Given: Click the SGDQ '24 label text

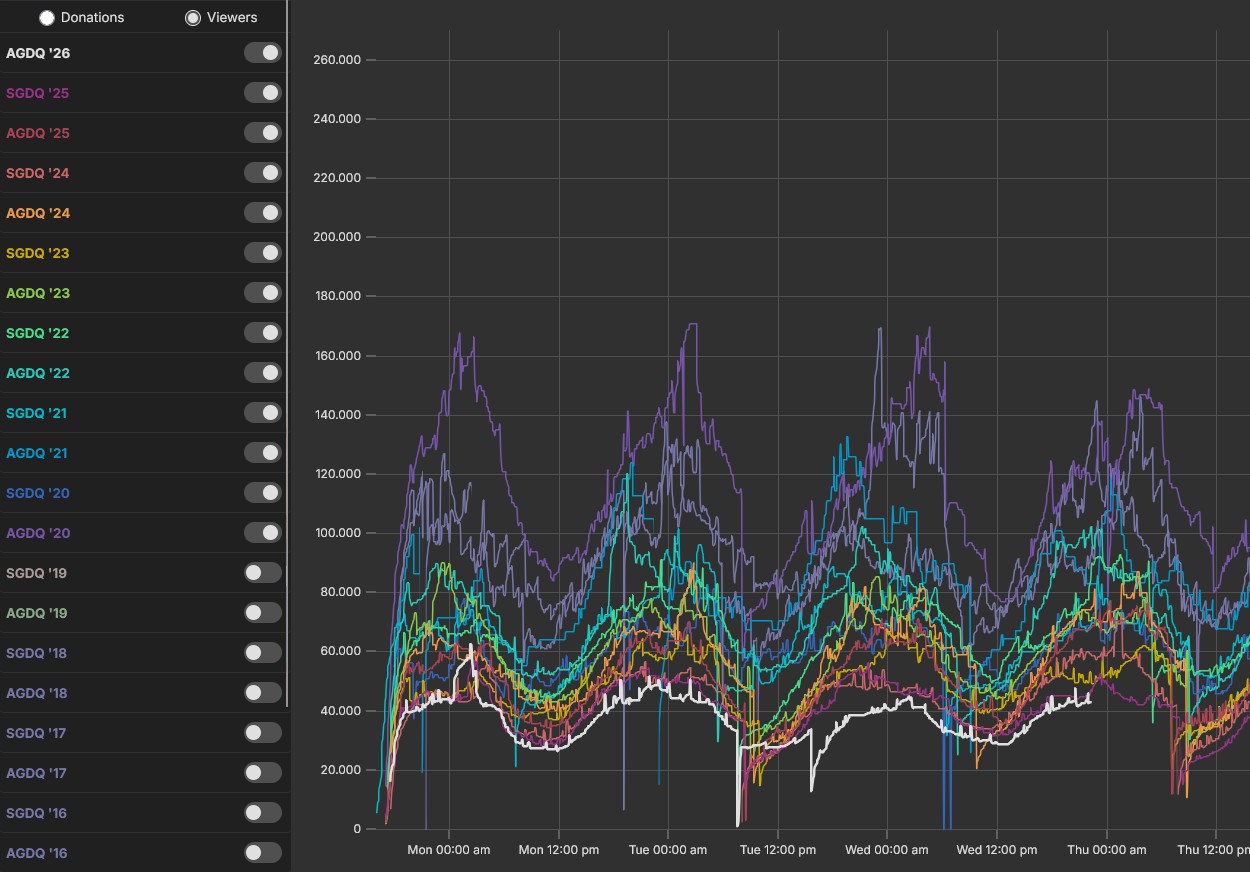Looking at the screenshot, I should [37, 173].
